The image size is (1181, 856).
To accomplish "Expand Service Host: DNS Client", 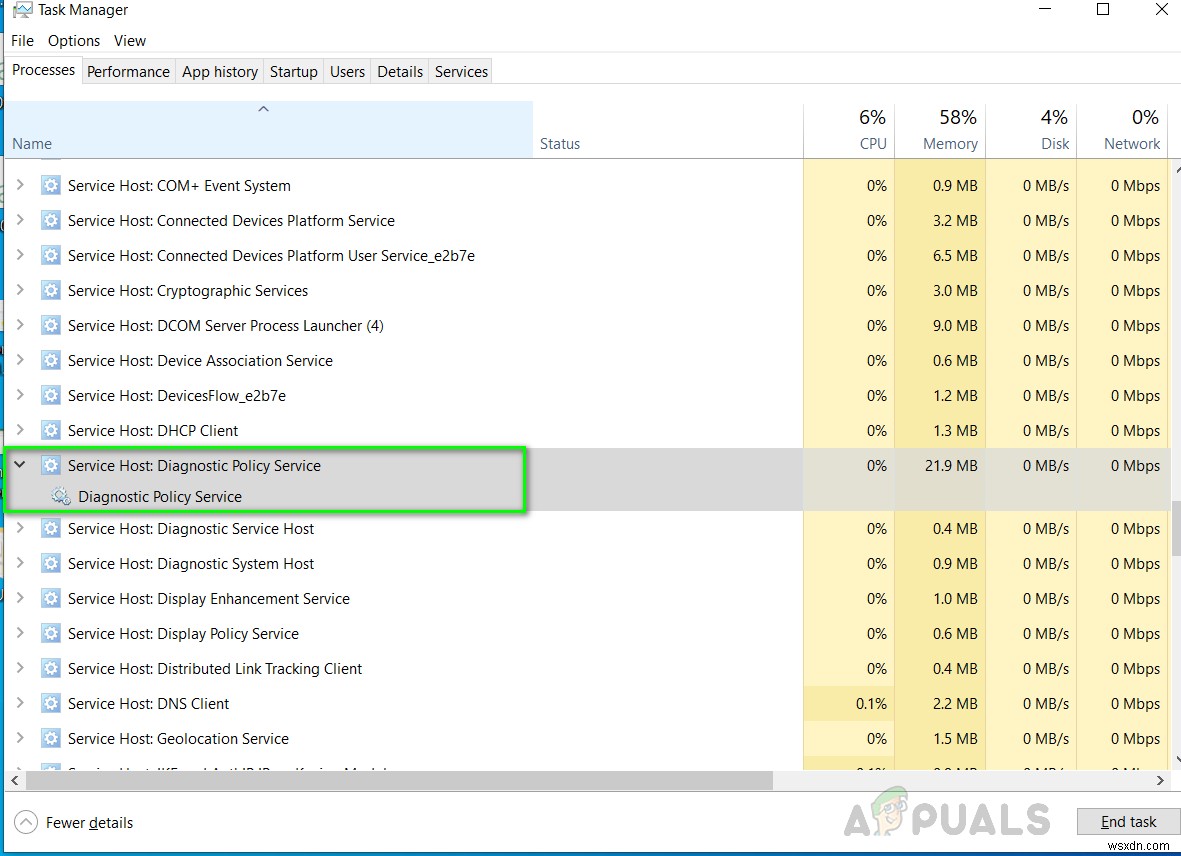I will pyautogui.click(x=20, y=702).
